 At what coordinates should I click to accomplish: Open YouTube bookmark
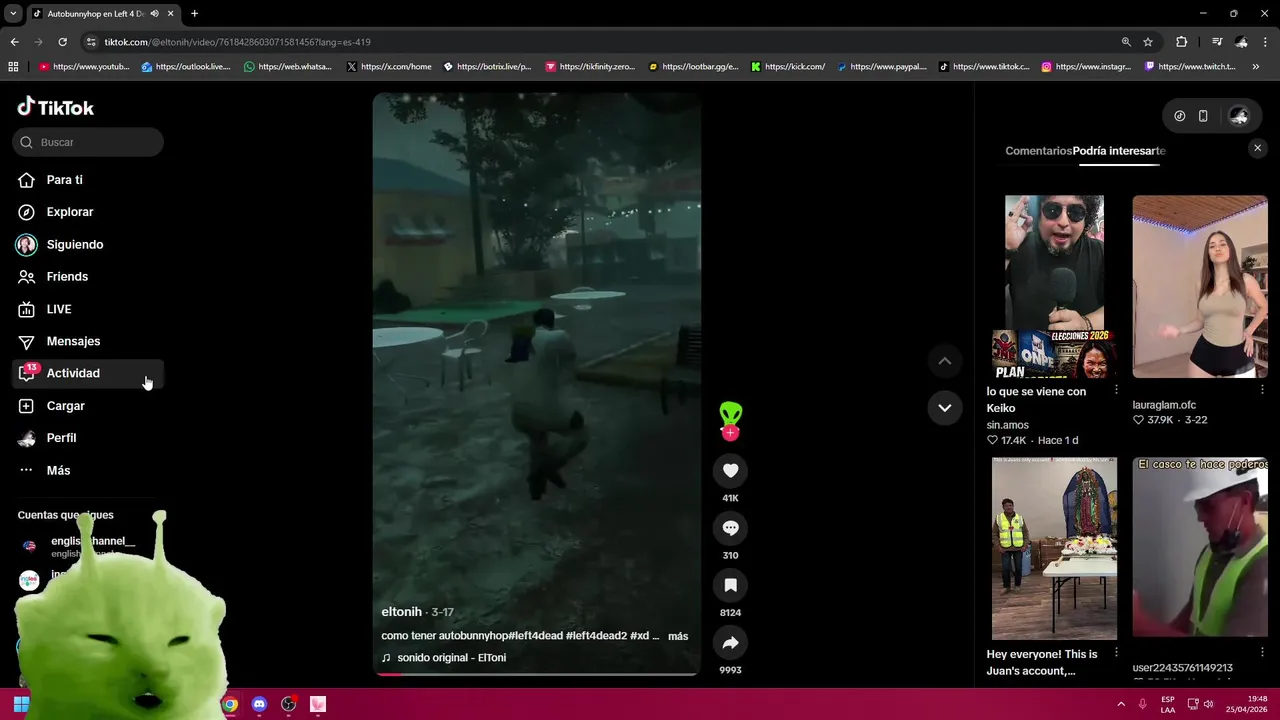click(85, 67)
